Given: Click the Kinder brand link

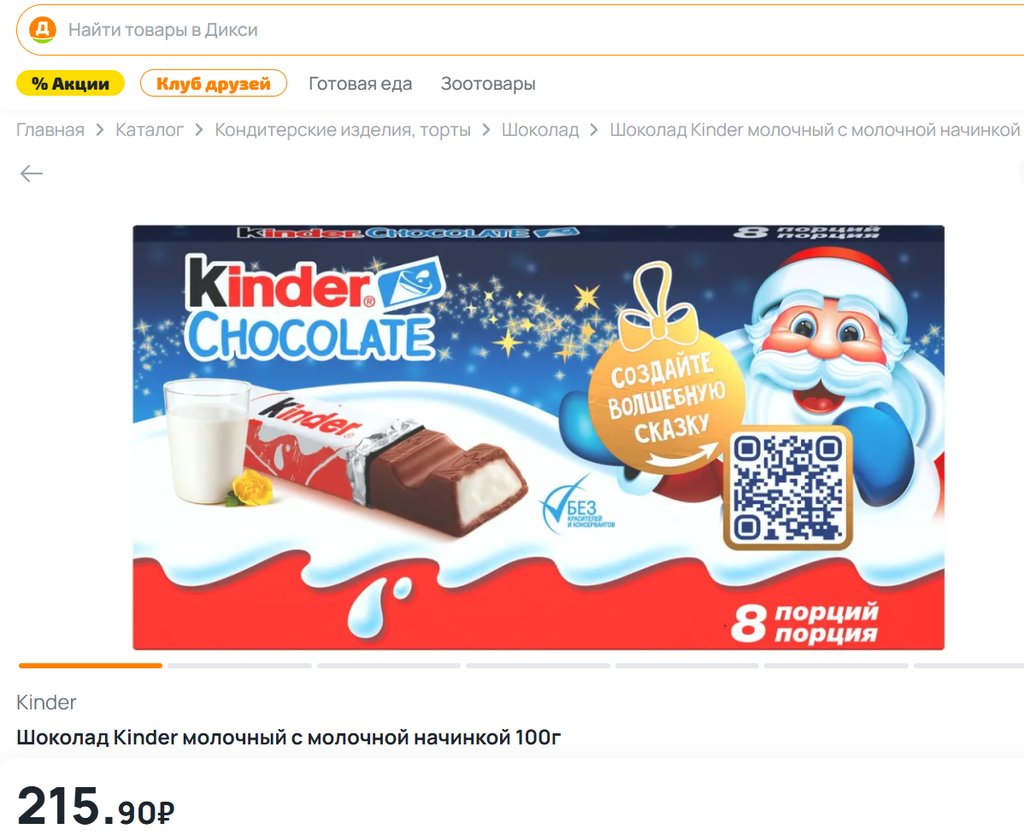Looking at the screenshot, I should tap(46, 702).
